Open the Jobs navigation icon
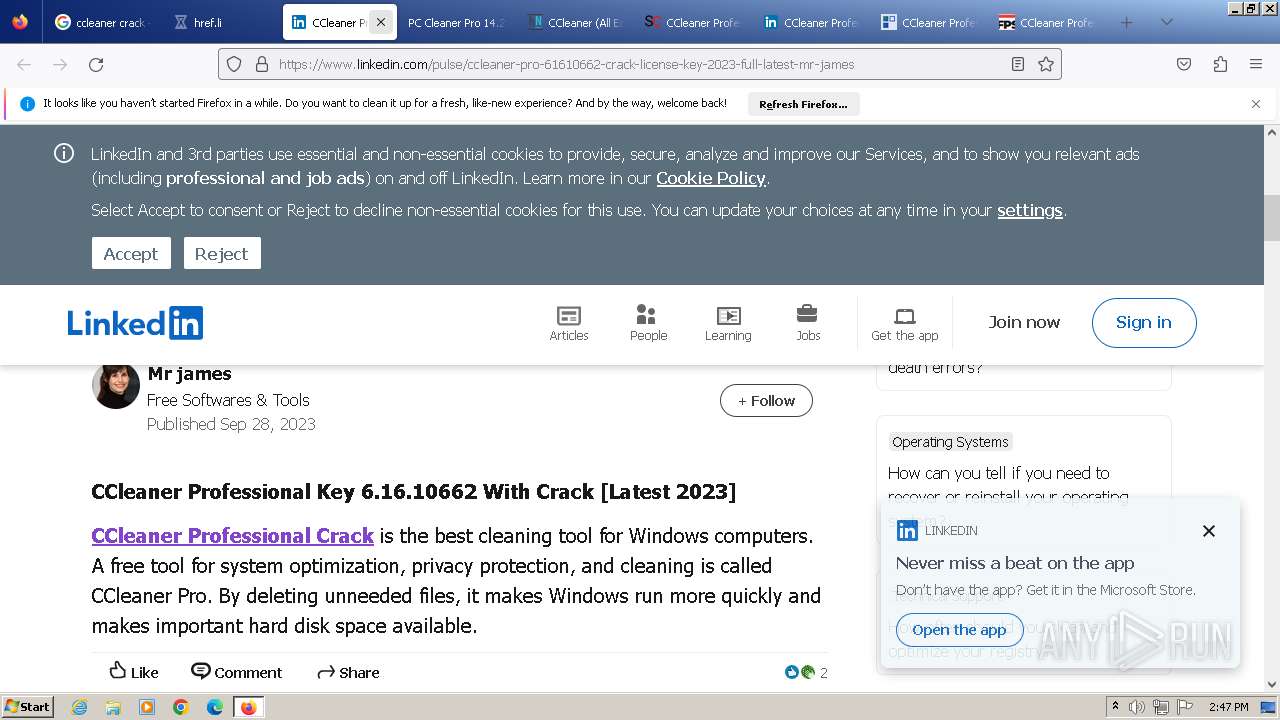 point(808,323)
